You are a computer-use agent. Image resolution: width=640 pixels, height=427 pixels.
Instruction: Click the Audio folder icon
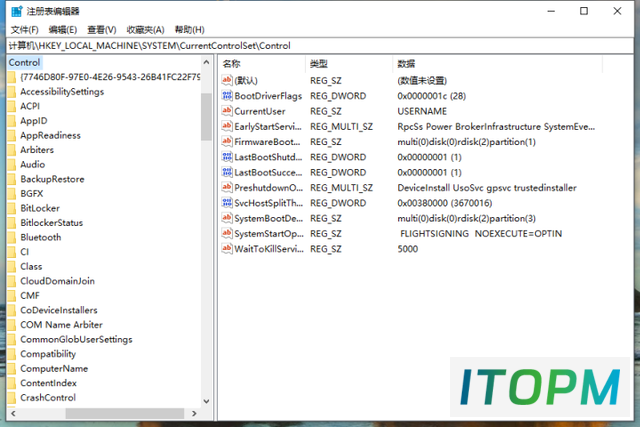click(x=12, y=165)
